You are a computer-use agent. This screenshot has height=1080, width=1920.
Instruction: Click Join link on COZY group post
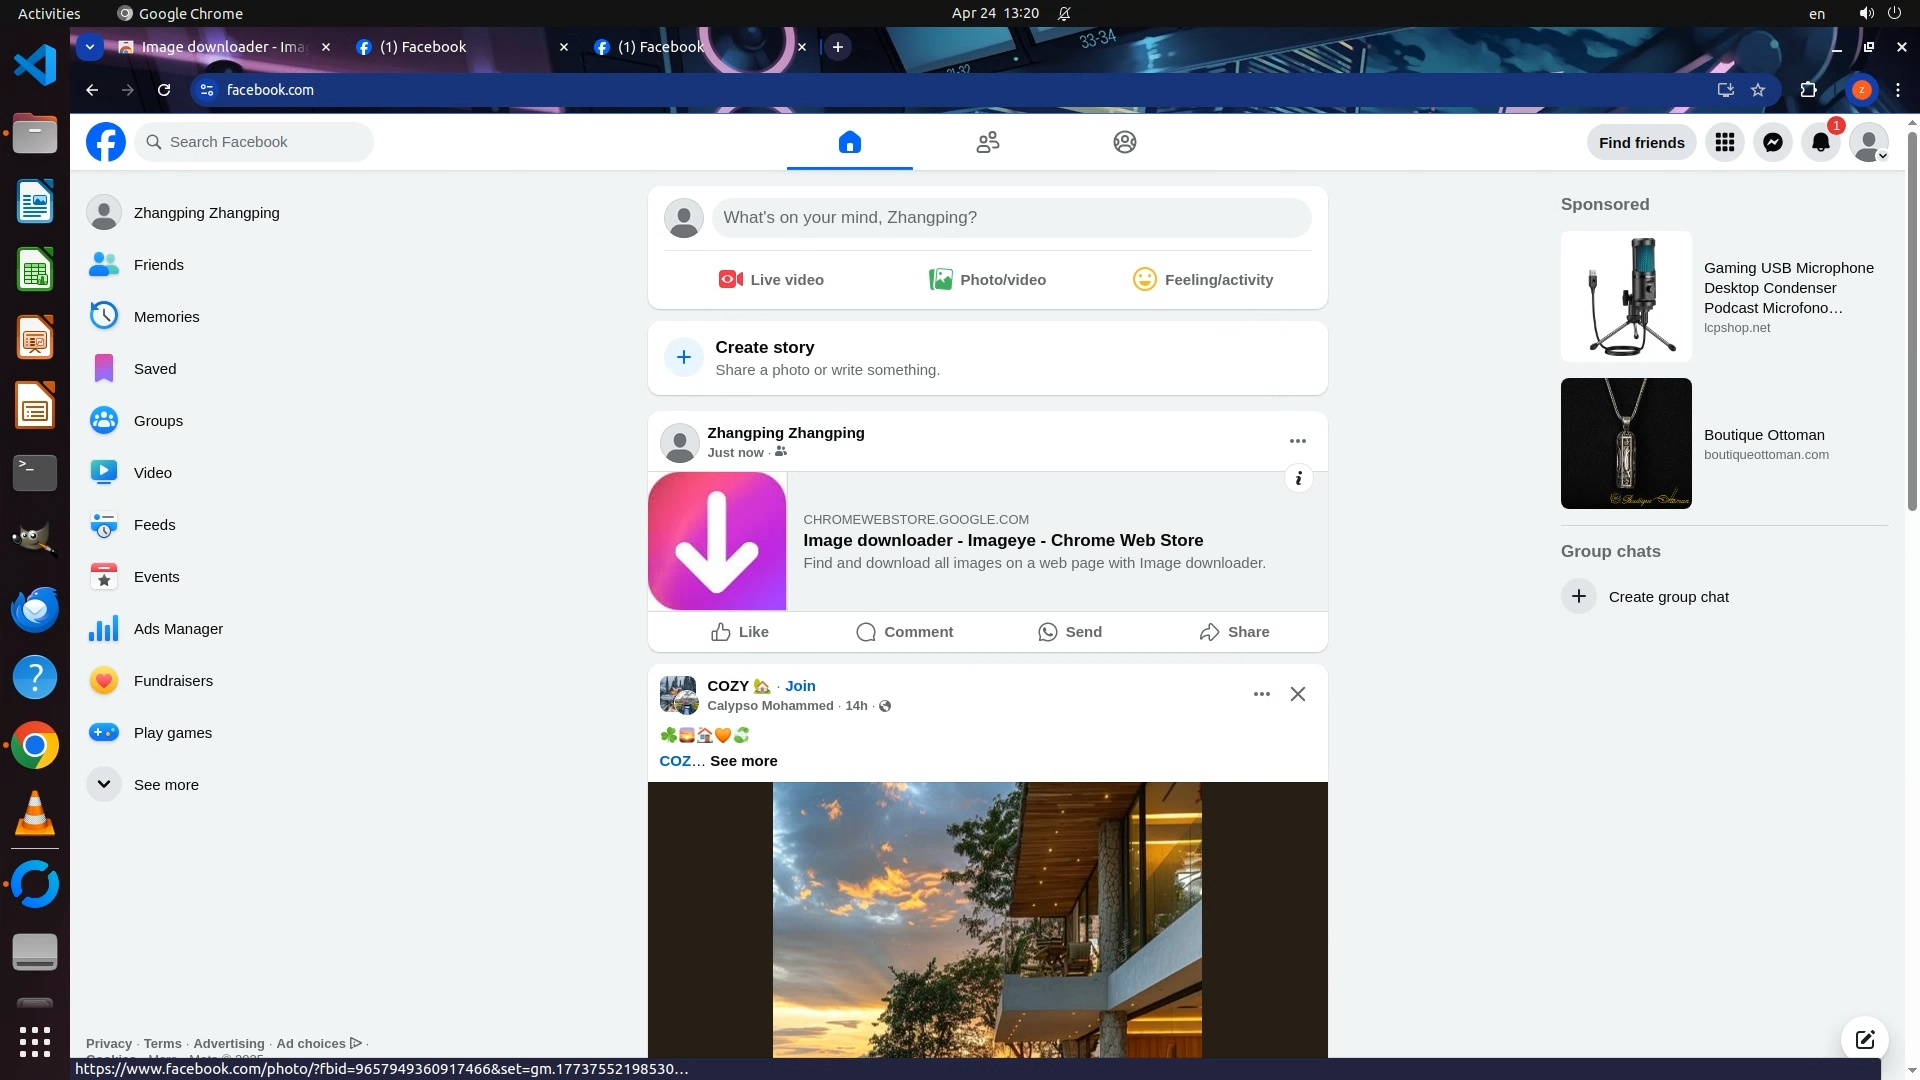800,686
